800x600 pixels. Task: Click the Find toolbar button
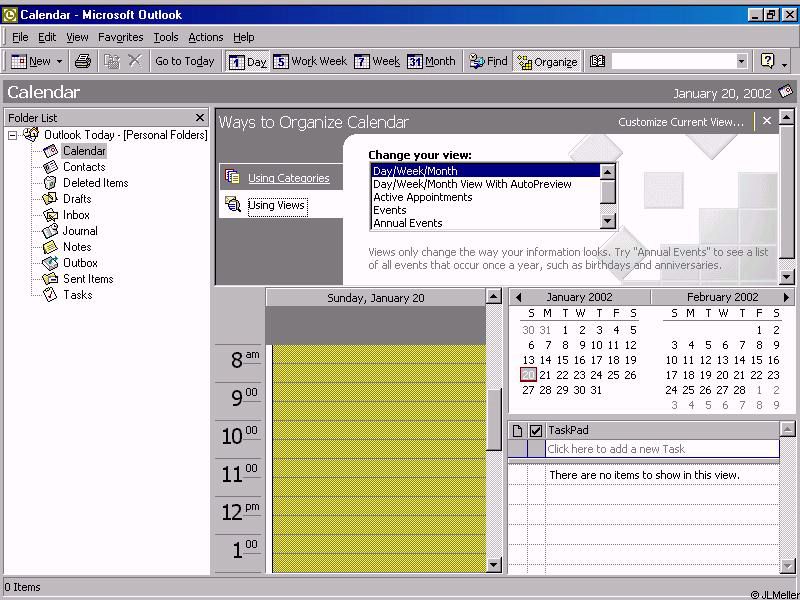(488, 61)
